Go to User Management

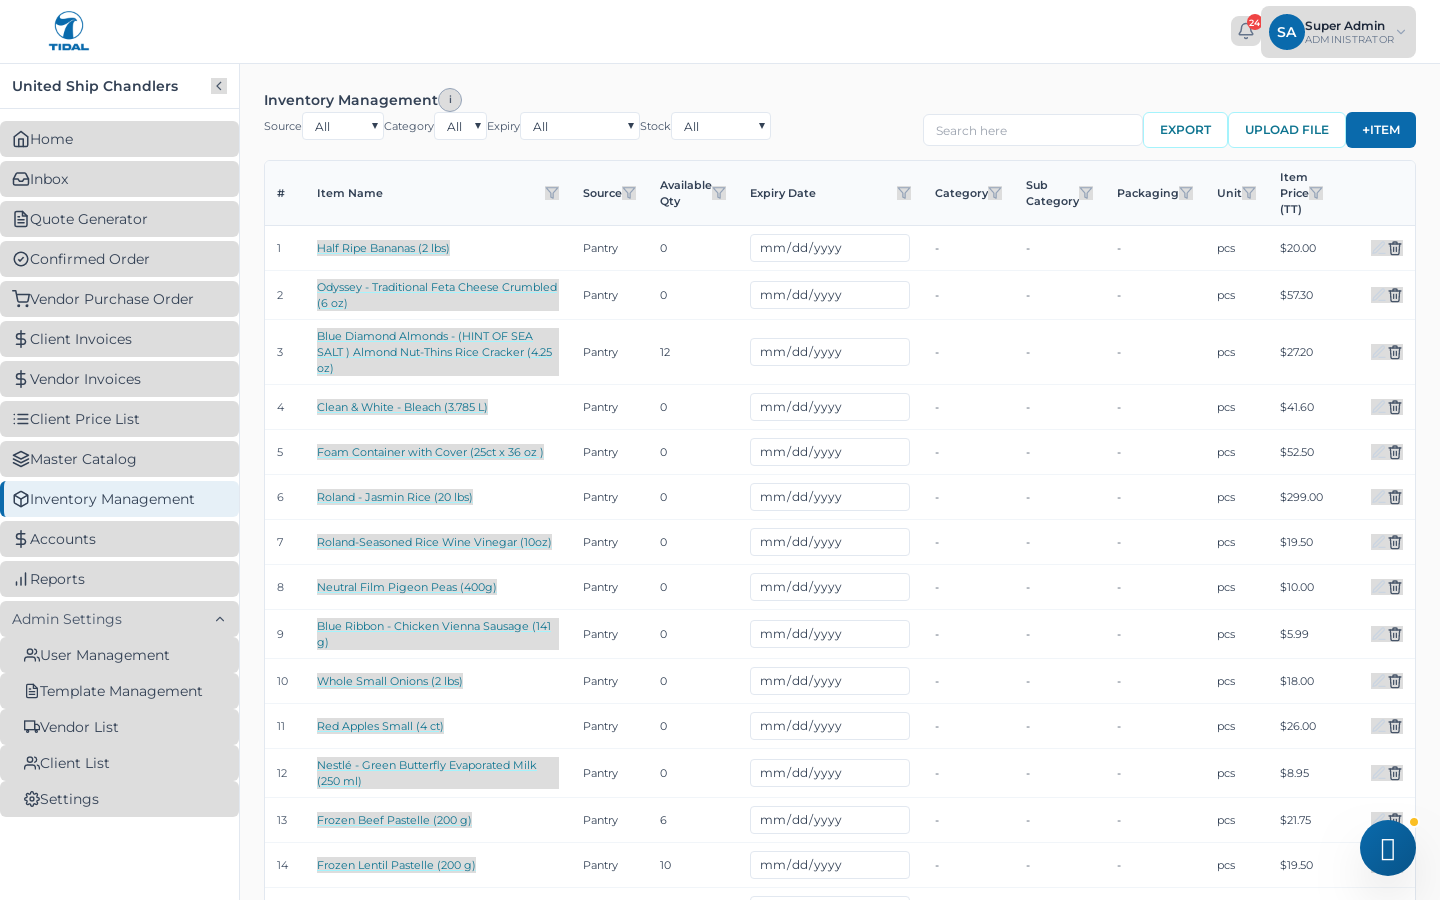coord(119,655)
